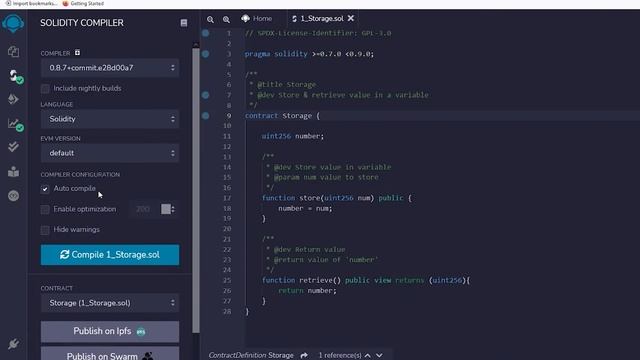
Task: Go to previous reference arrow
Action: pyautogui.click(x=368, y=355)
